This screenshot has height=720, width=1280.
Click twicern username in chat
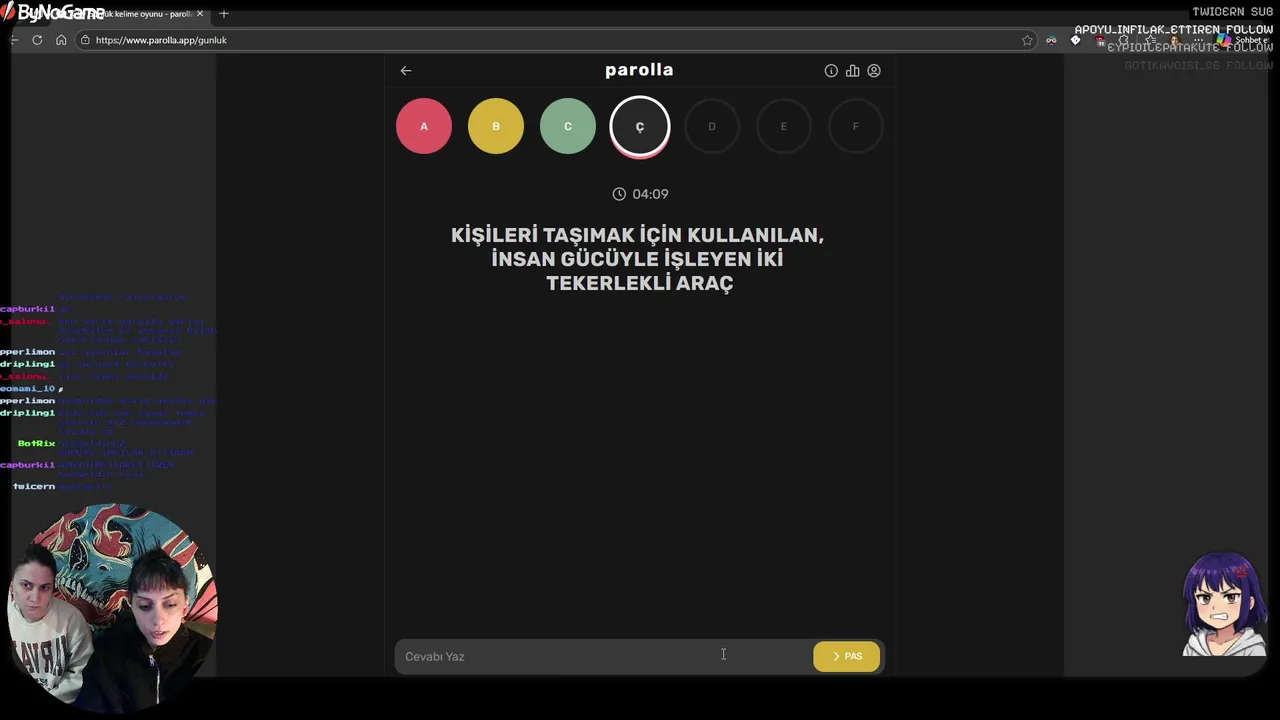pos(34,486)
